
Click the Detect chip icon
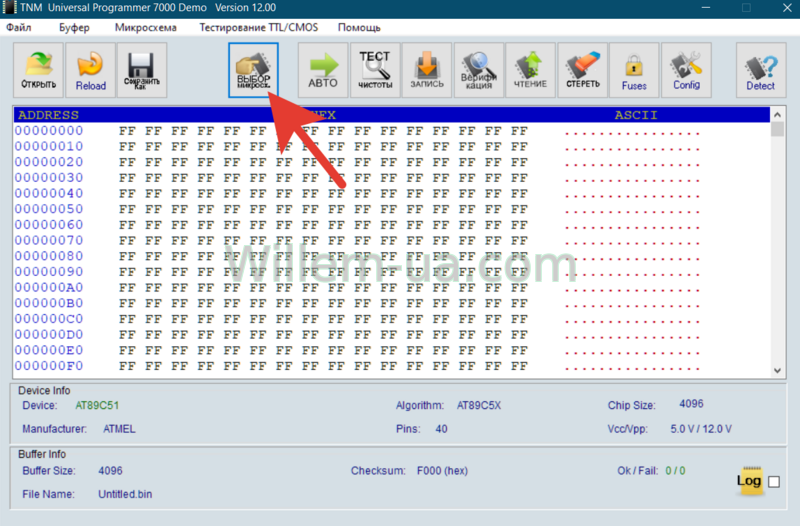click(x=760, y=69)
